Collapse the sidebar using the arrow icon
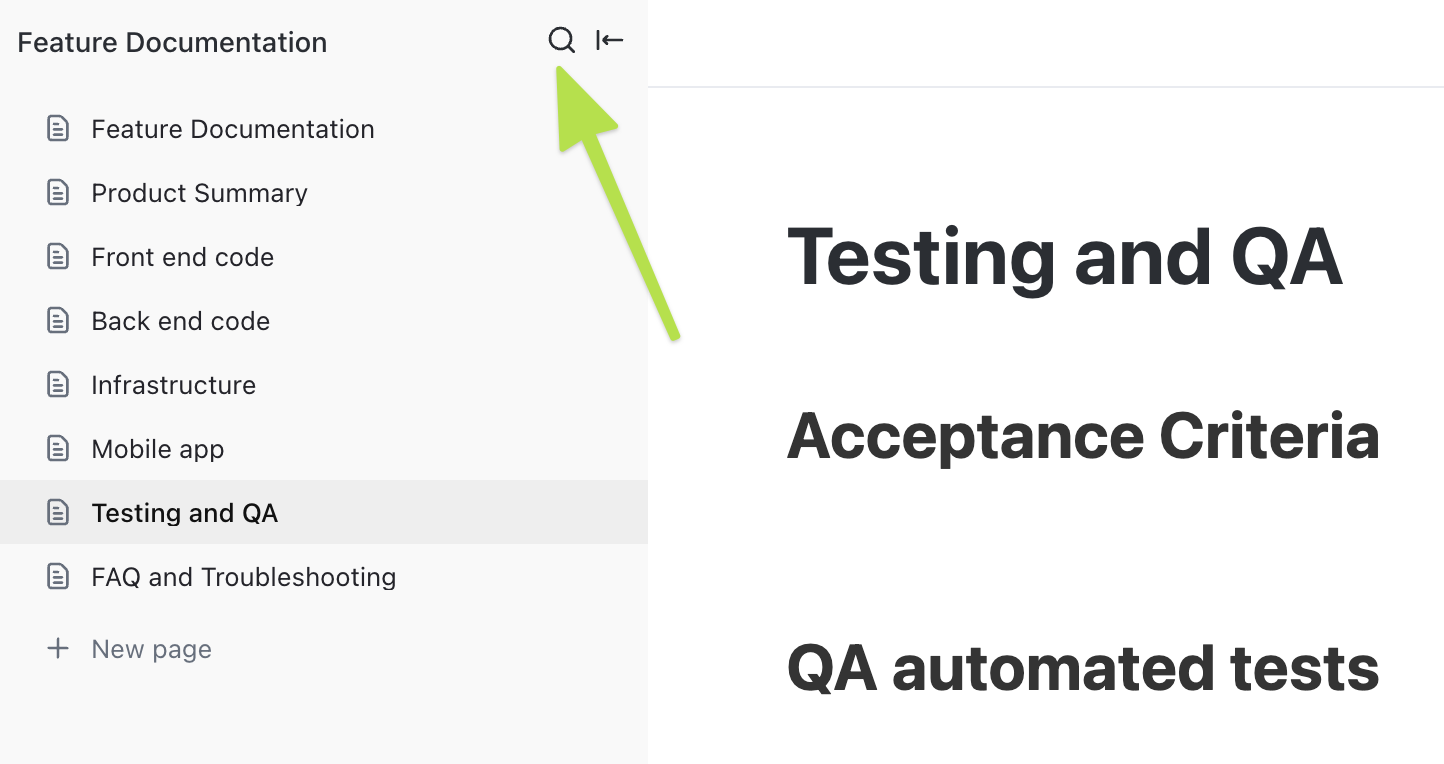This screenshot has width=1444, height=764. 609,40
